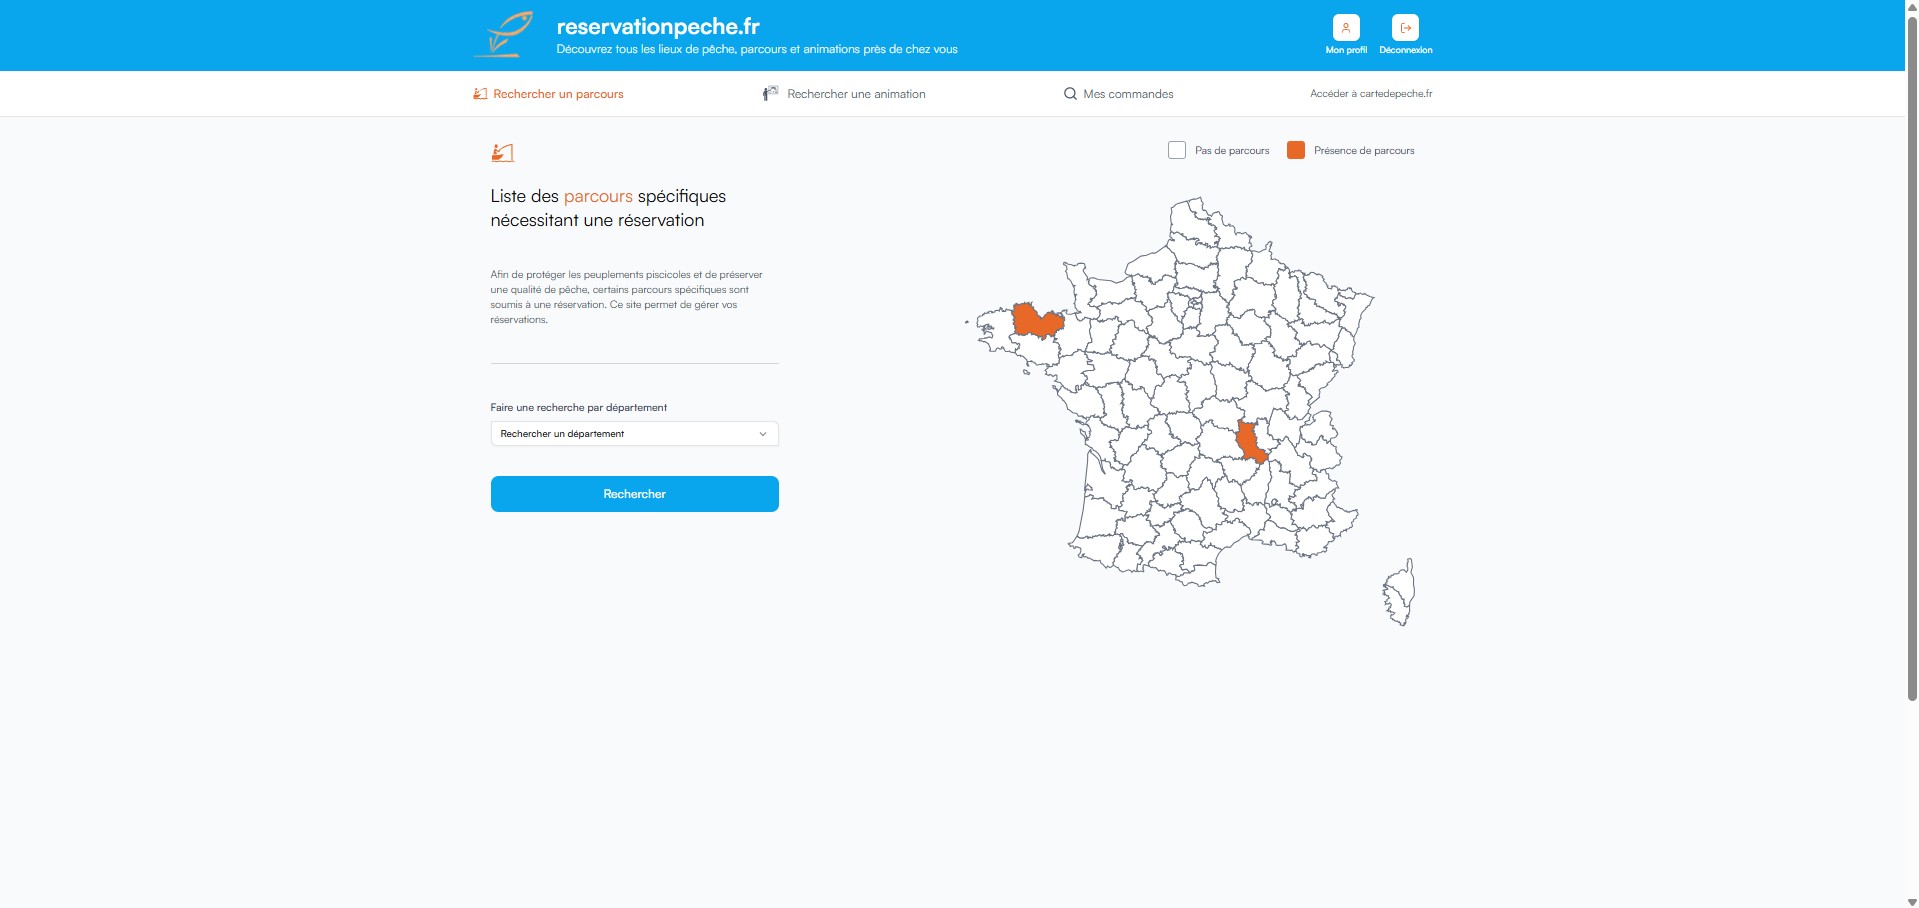
Task: Select the orange Loire department on the map
Action: [1250, 441]
